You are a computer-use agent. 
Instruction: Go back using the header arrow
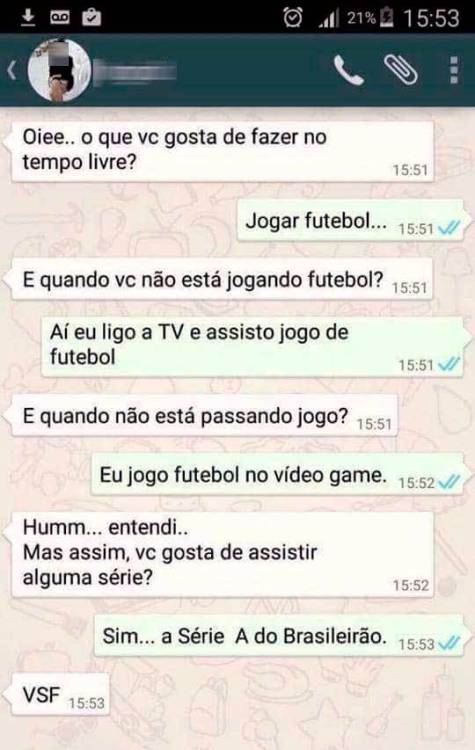[x=11, y=70]
